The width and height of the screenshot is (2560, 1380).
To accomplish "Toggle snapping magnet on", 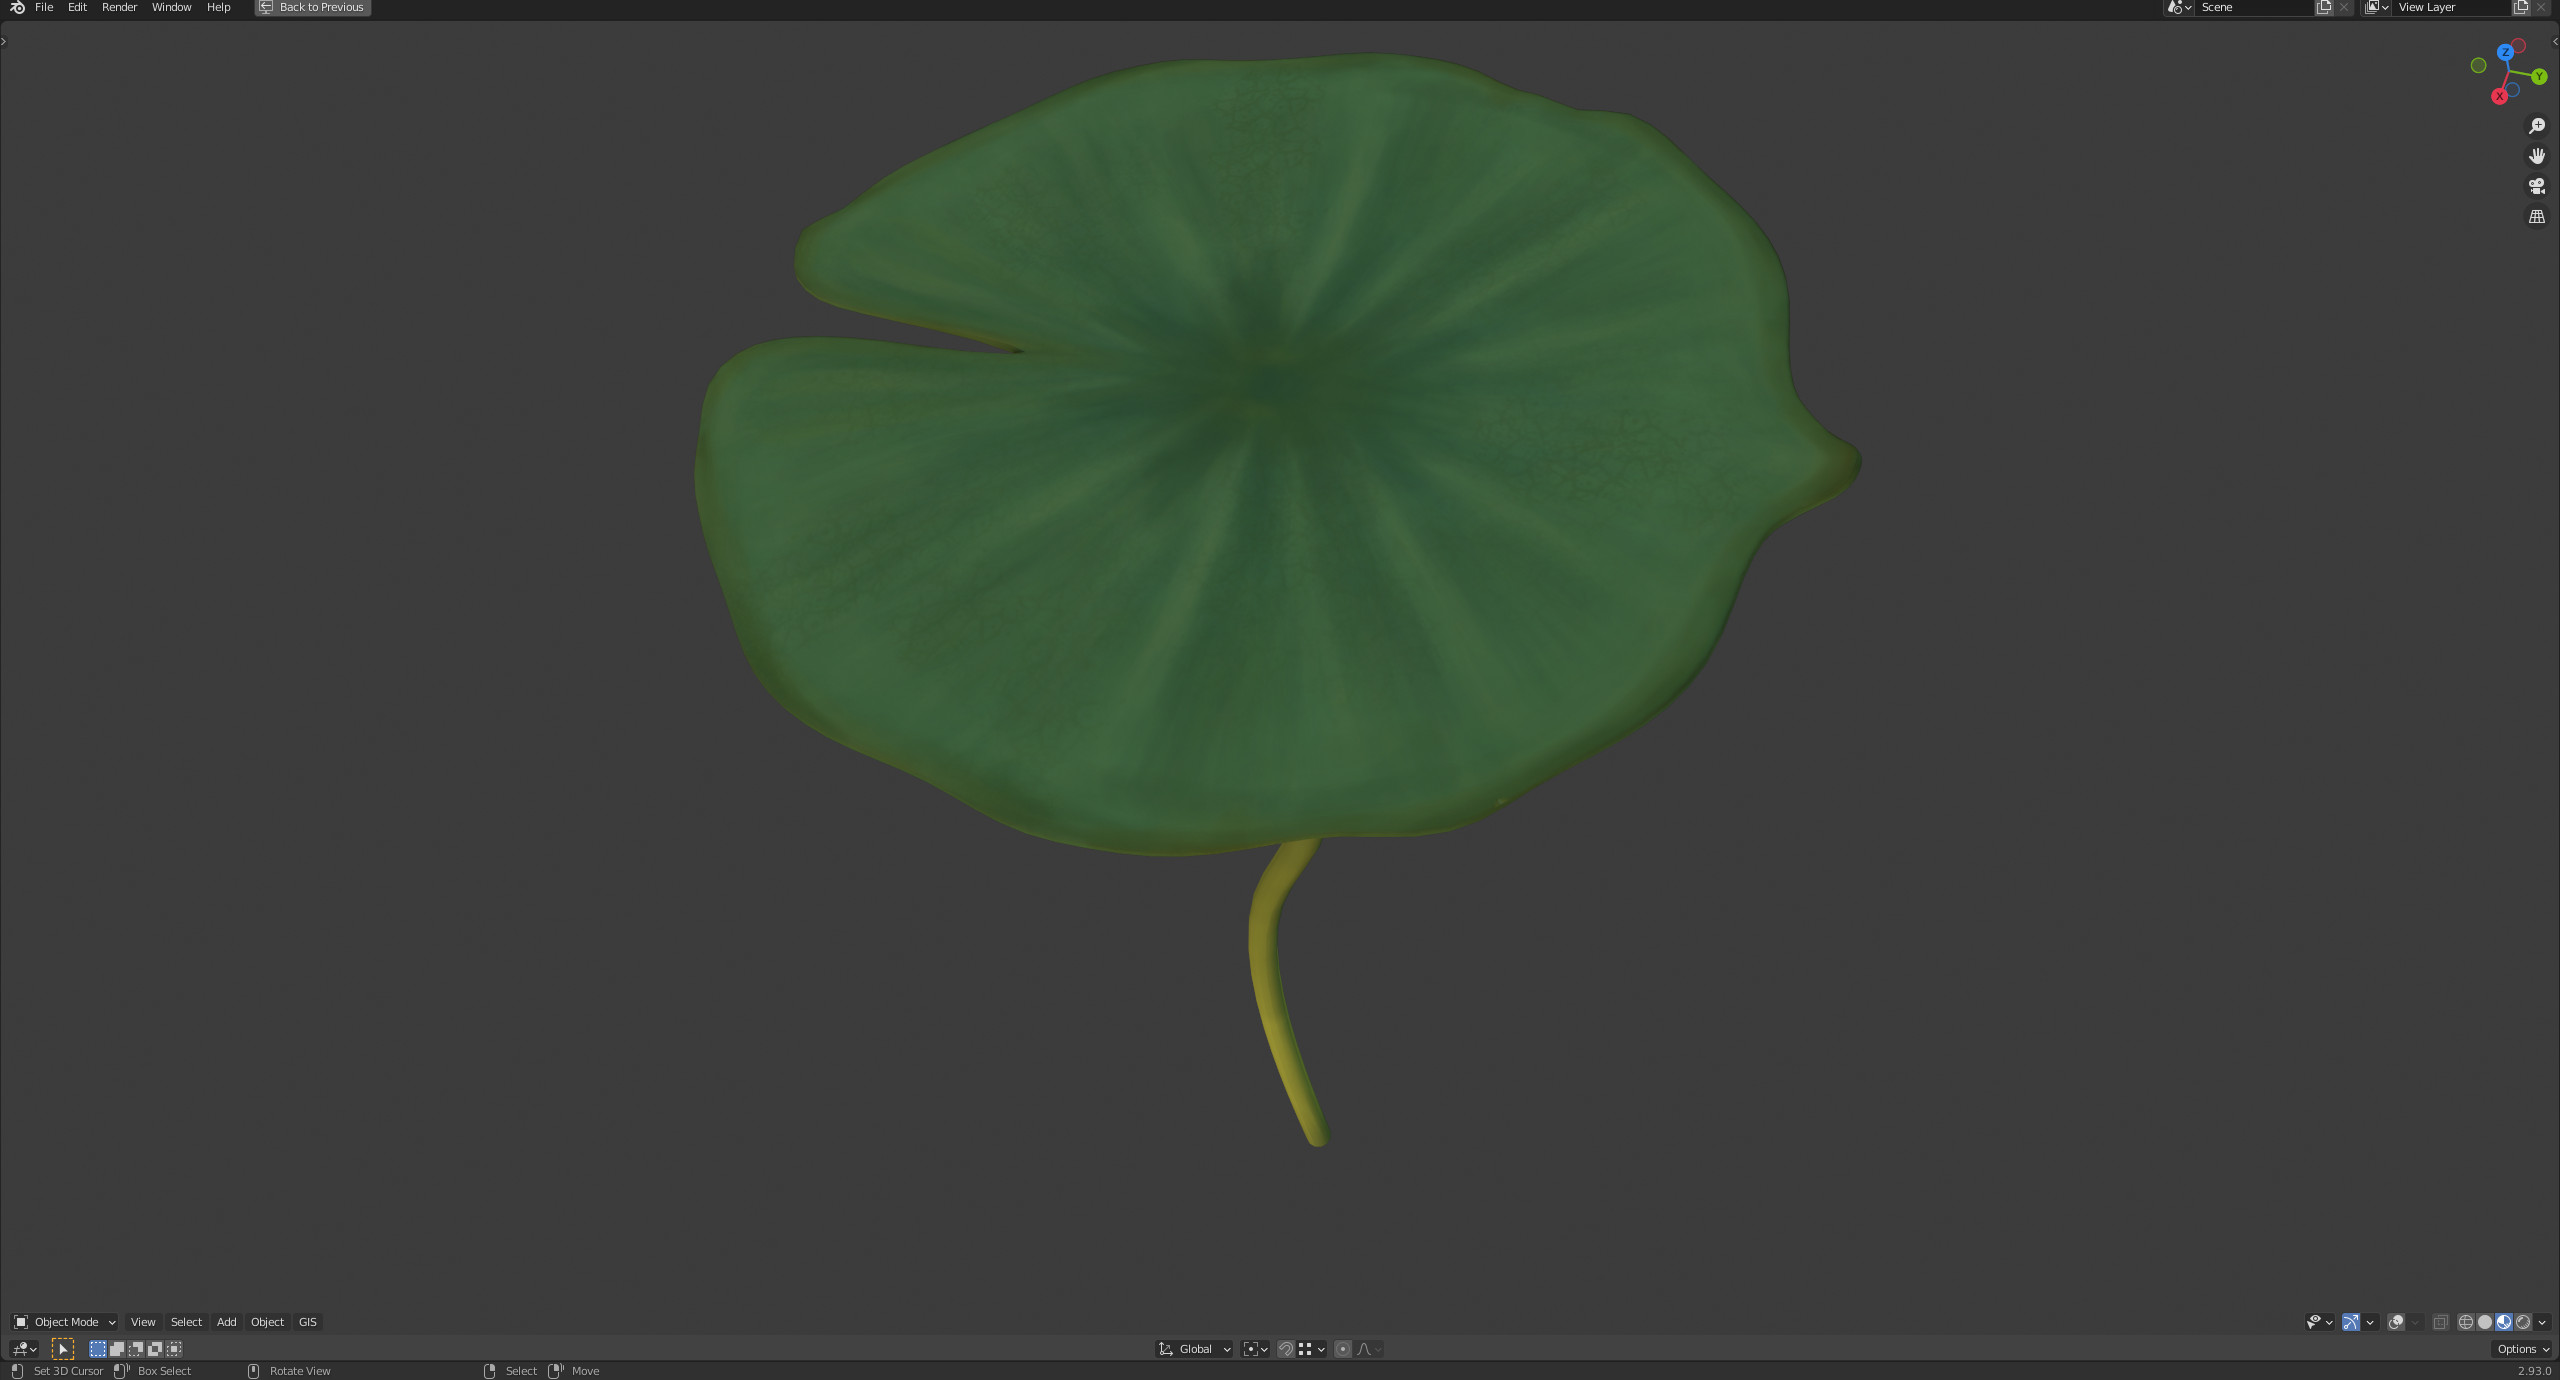I will coord(1286,1349).
